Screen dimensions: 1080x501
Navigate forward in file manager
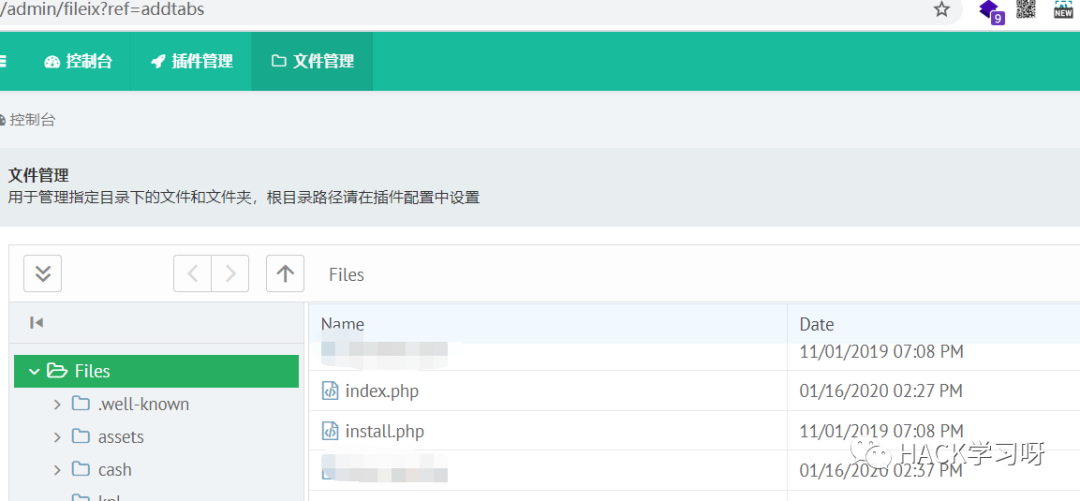pyautogui.click(x=230, y=273)
